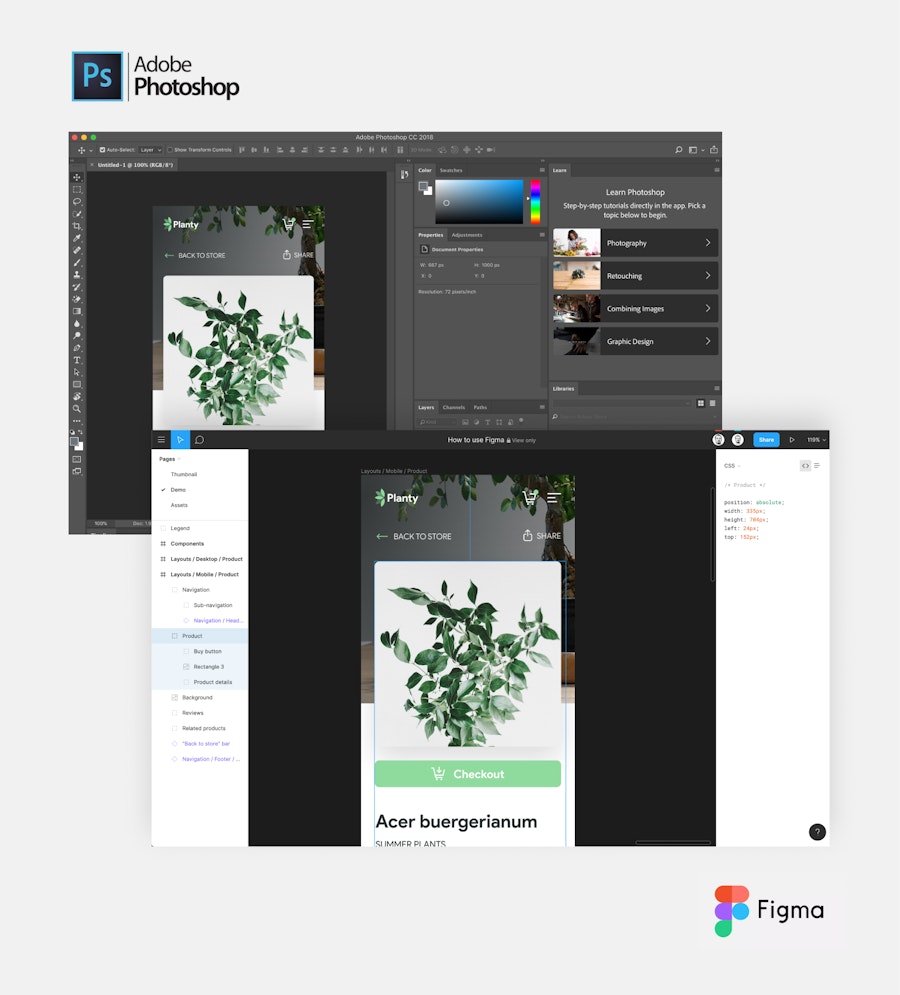Screen dimensions: 900x995
Task: Select Libraries grid view toggle in Photoshop
Action: pyautogui.click(x=701, y=403)
